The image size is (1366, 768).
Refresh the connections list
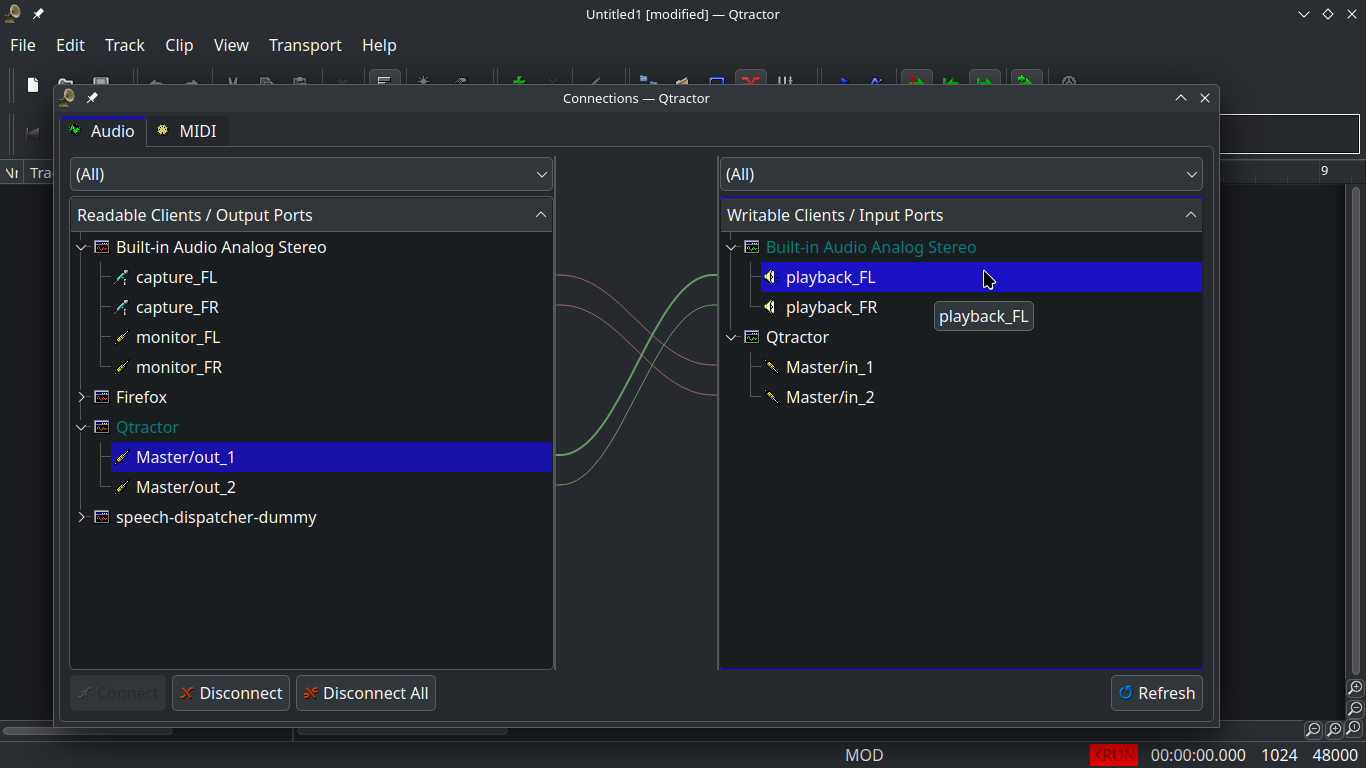click(x=1156, y=692)
